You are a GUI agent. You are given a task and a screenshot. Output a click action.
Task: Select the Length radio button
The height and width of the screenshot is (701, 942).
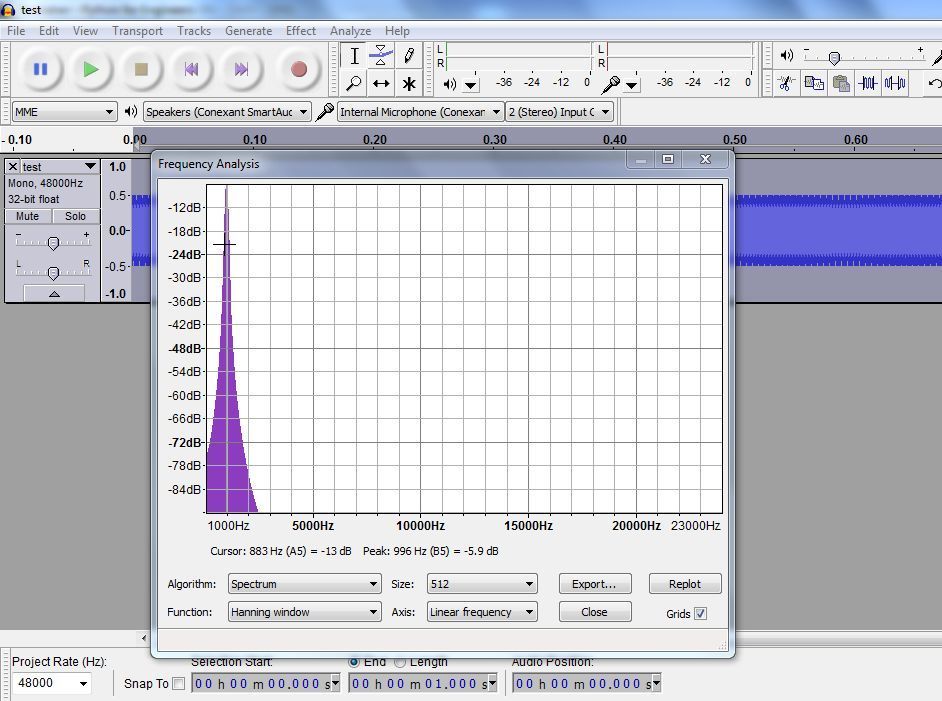pos(400,662)
